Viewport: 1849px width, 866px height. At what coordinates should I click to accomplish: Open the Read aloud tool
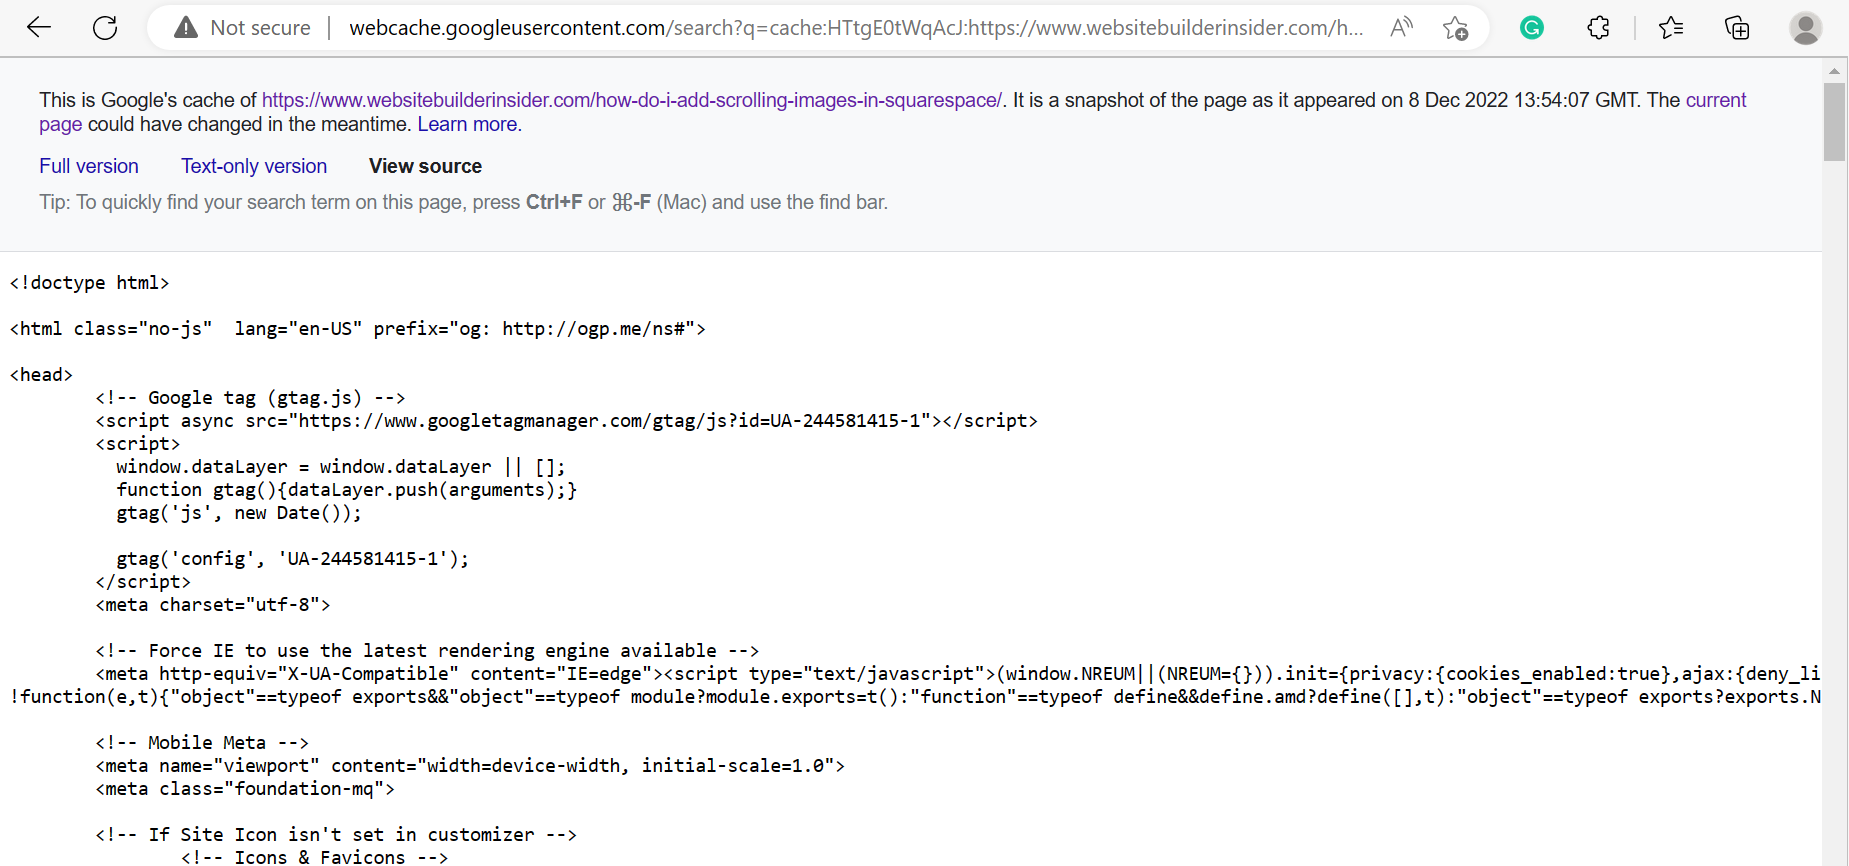coord(1401,27)
